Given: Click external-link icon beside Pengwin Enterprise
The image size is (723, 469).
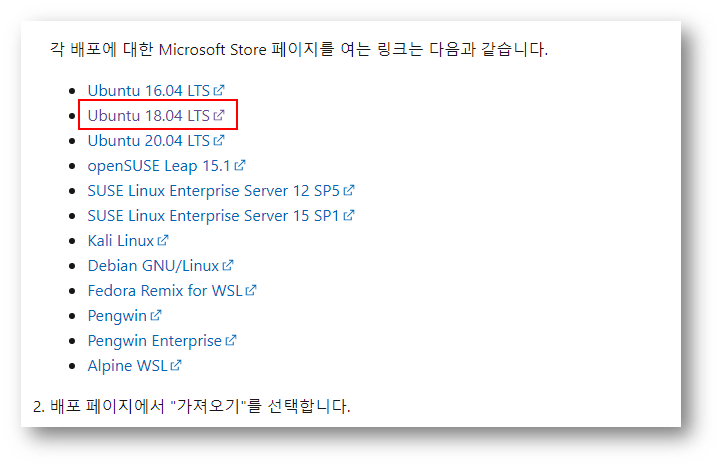Looking at the screenshot, I should click(x=231, y=340).
